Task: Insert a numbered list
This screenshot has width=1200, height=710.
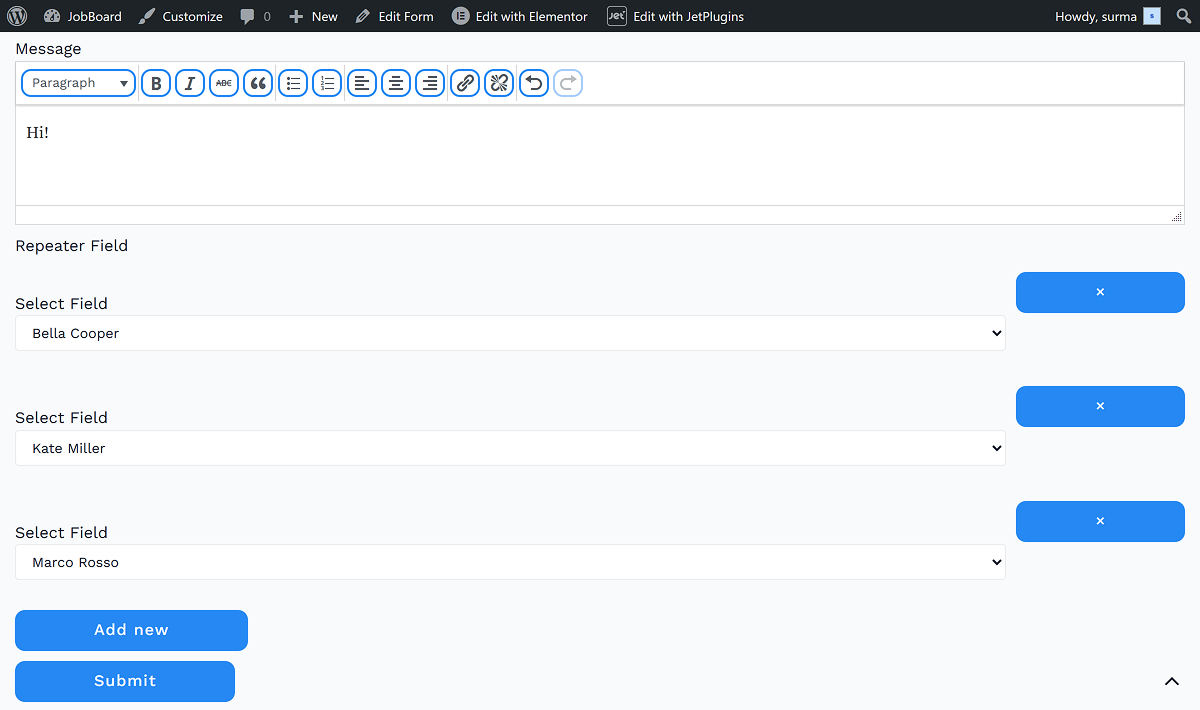Action: (x=327, y=83)
